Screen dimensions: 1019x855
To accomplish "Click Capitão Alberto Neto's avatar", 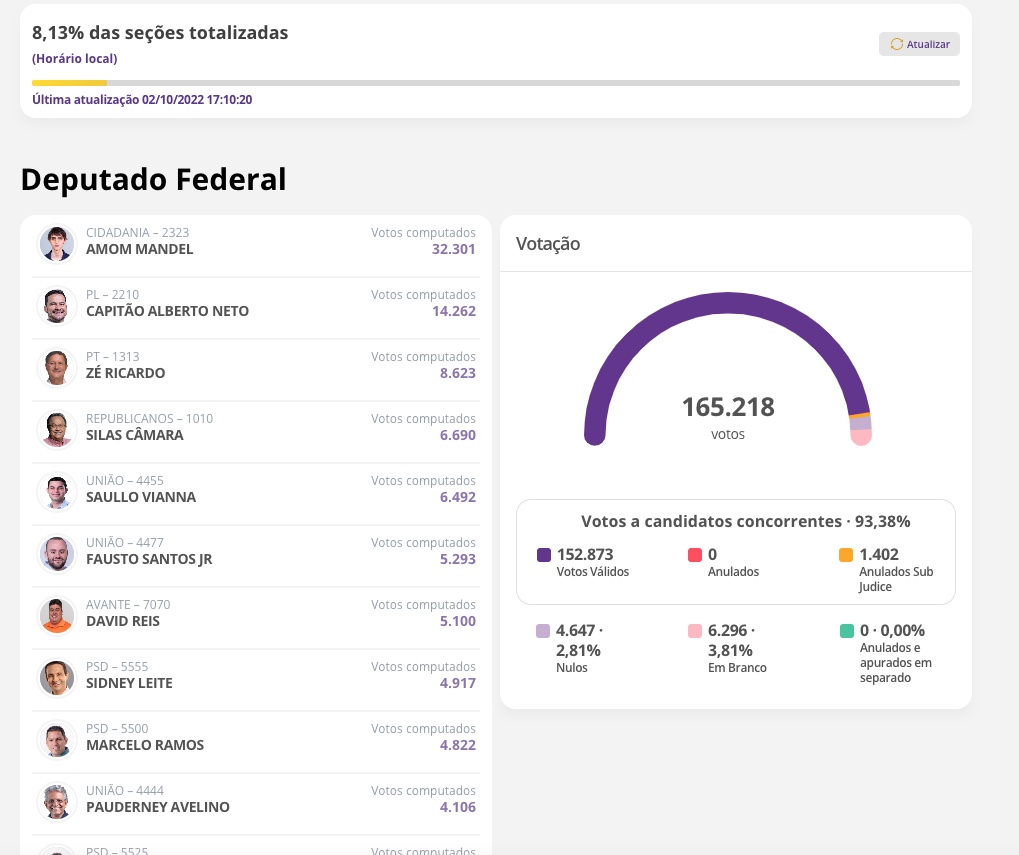I will (57, 305).
